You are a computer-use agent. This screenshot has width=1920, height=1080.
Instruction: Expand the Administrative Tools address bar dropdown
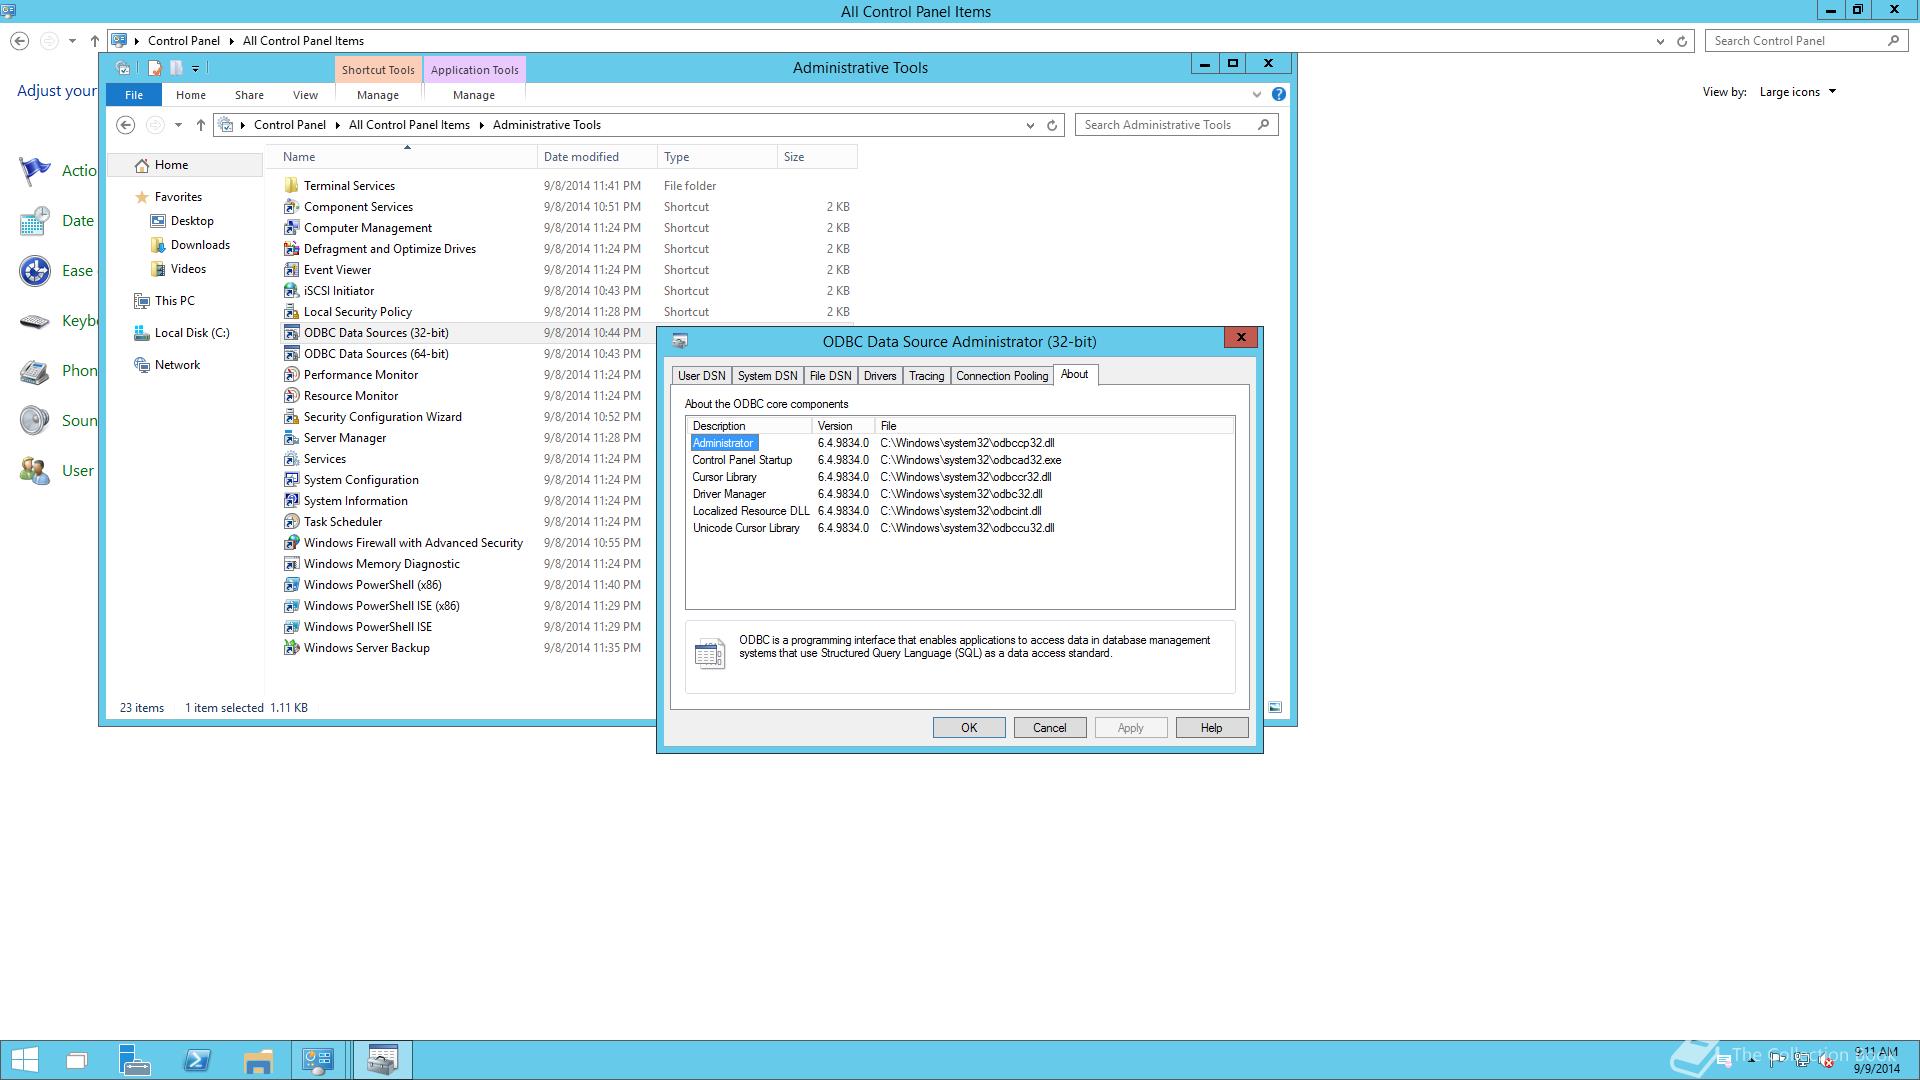click(x=1030, y=125)
